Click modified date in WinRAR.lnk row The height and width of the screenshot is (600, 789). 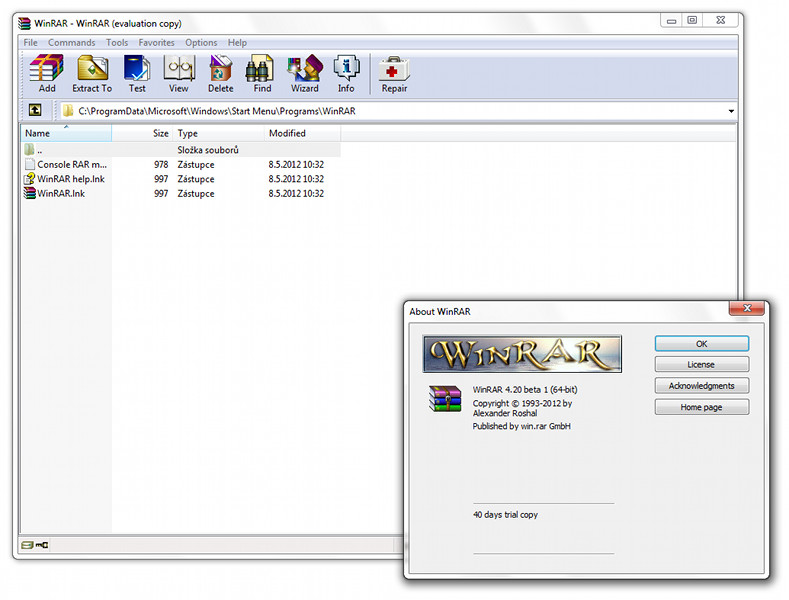pyautogui.click(x=296, y=194)
